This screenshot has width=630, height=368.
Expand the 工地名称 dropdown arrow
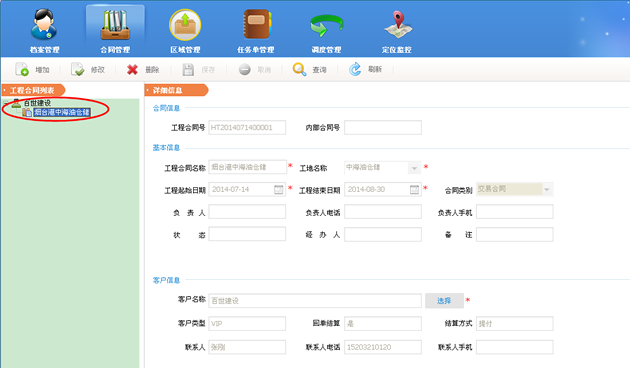414,168
